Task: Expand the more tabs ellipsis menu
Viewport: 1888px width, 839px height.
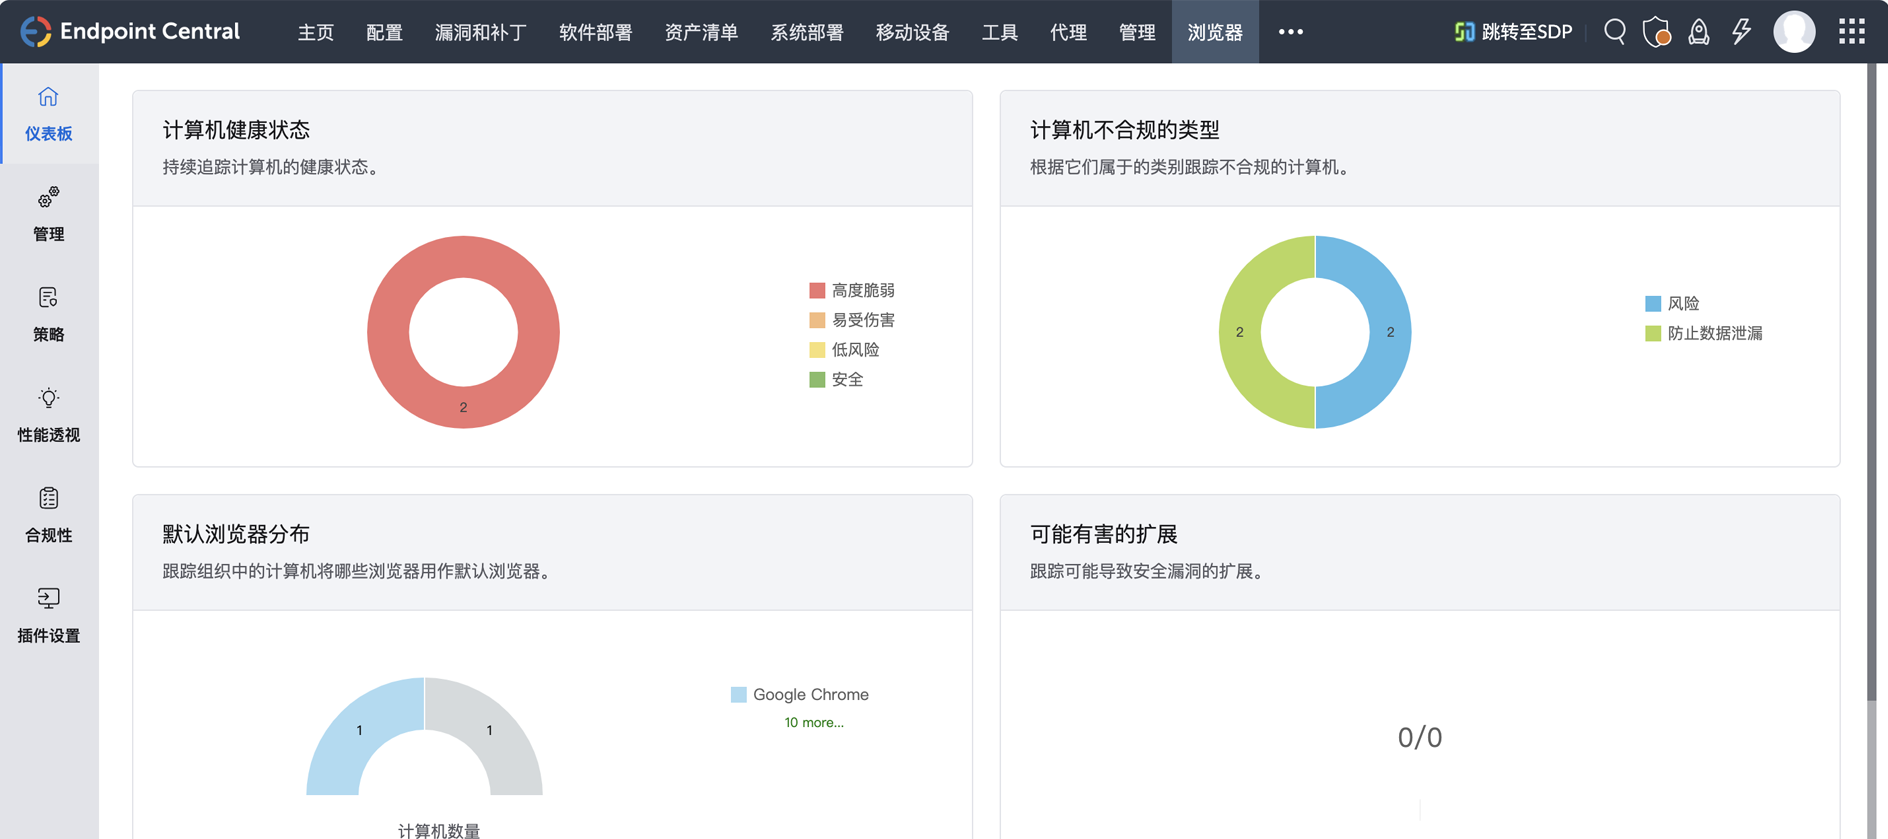Action: pyautogui.click(x=1290, y=32)
